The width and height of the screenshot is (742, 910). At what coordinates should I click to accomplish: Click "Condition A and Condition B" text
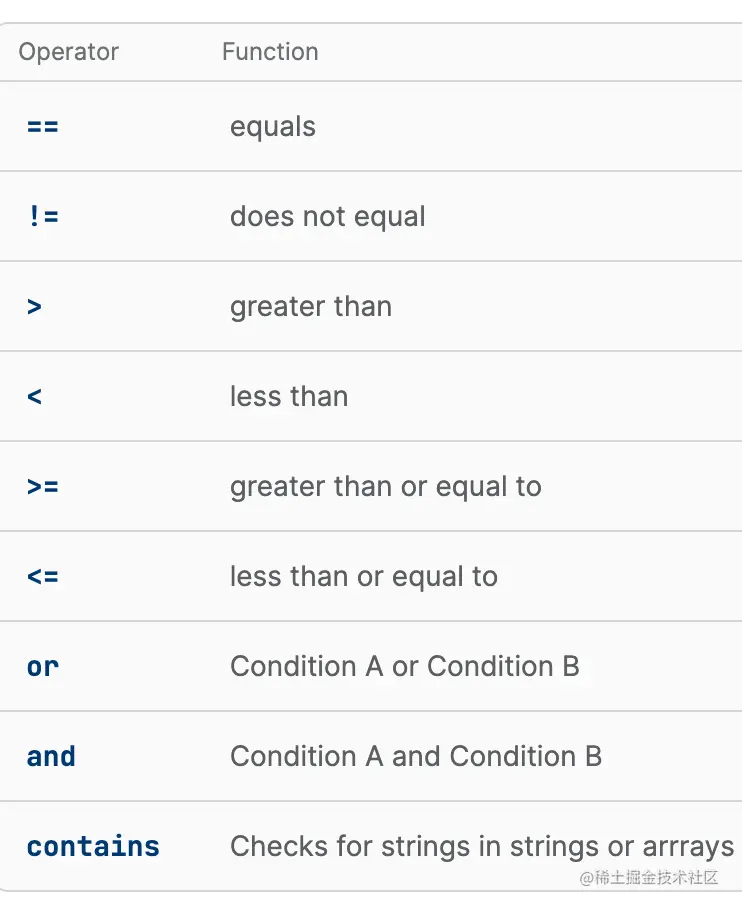[x=415, y=757]
